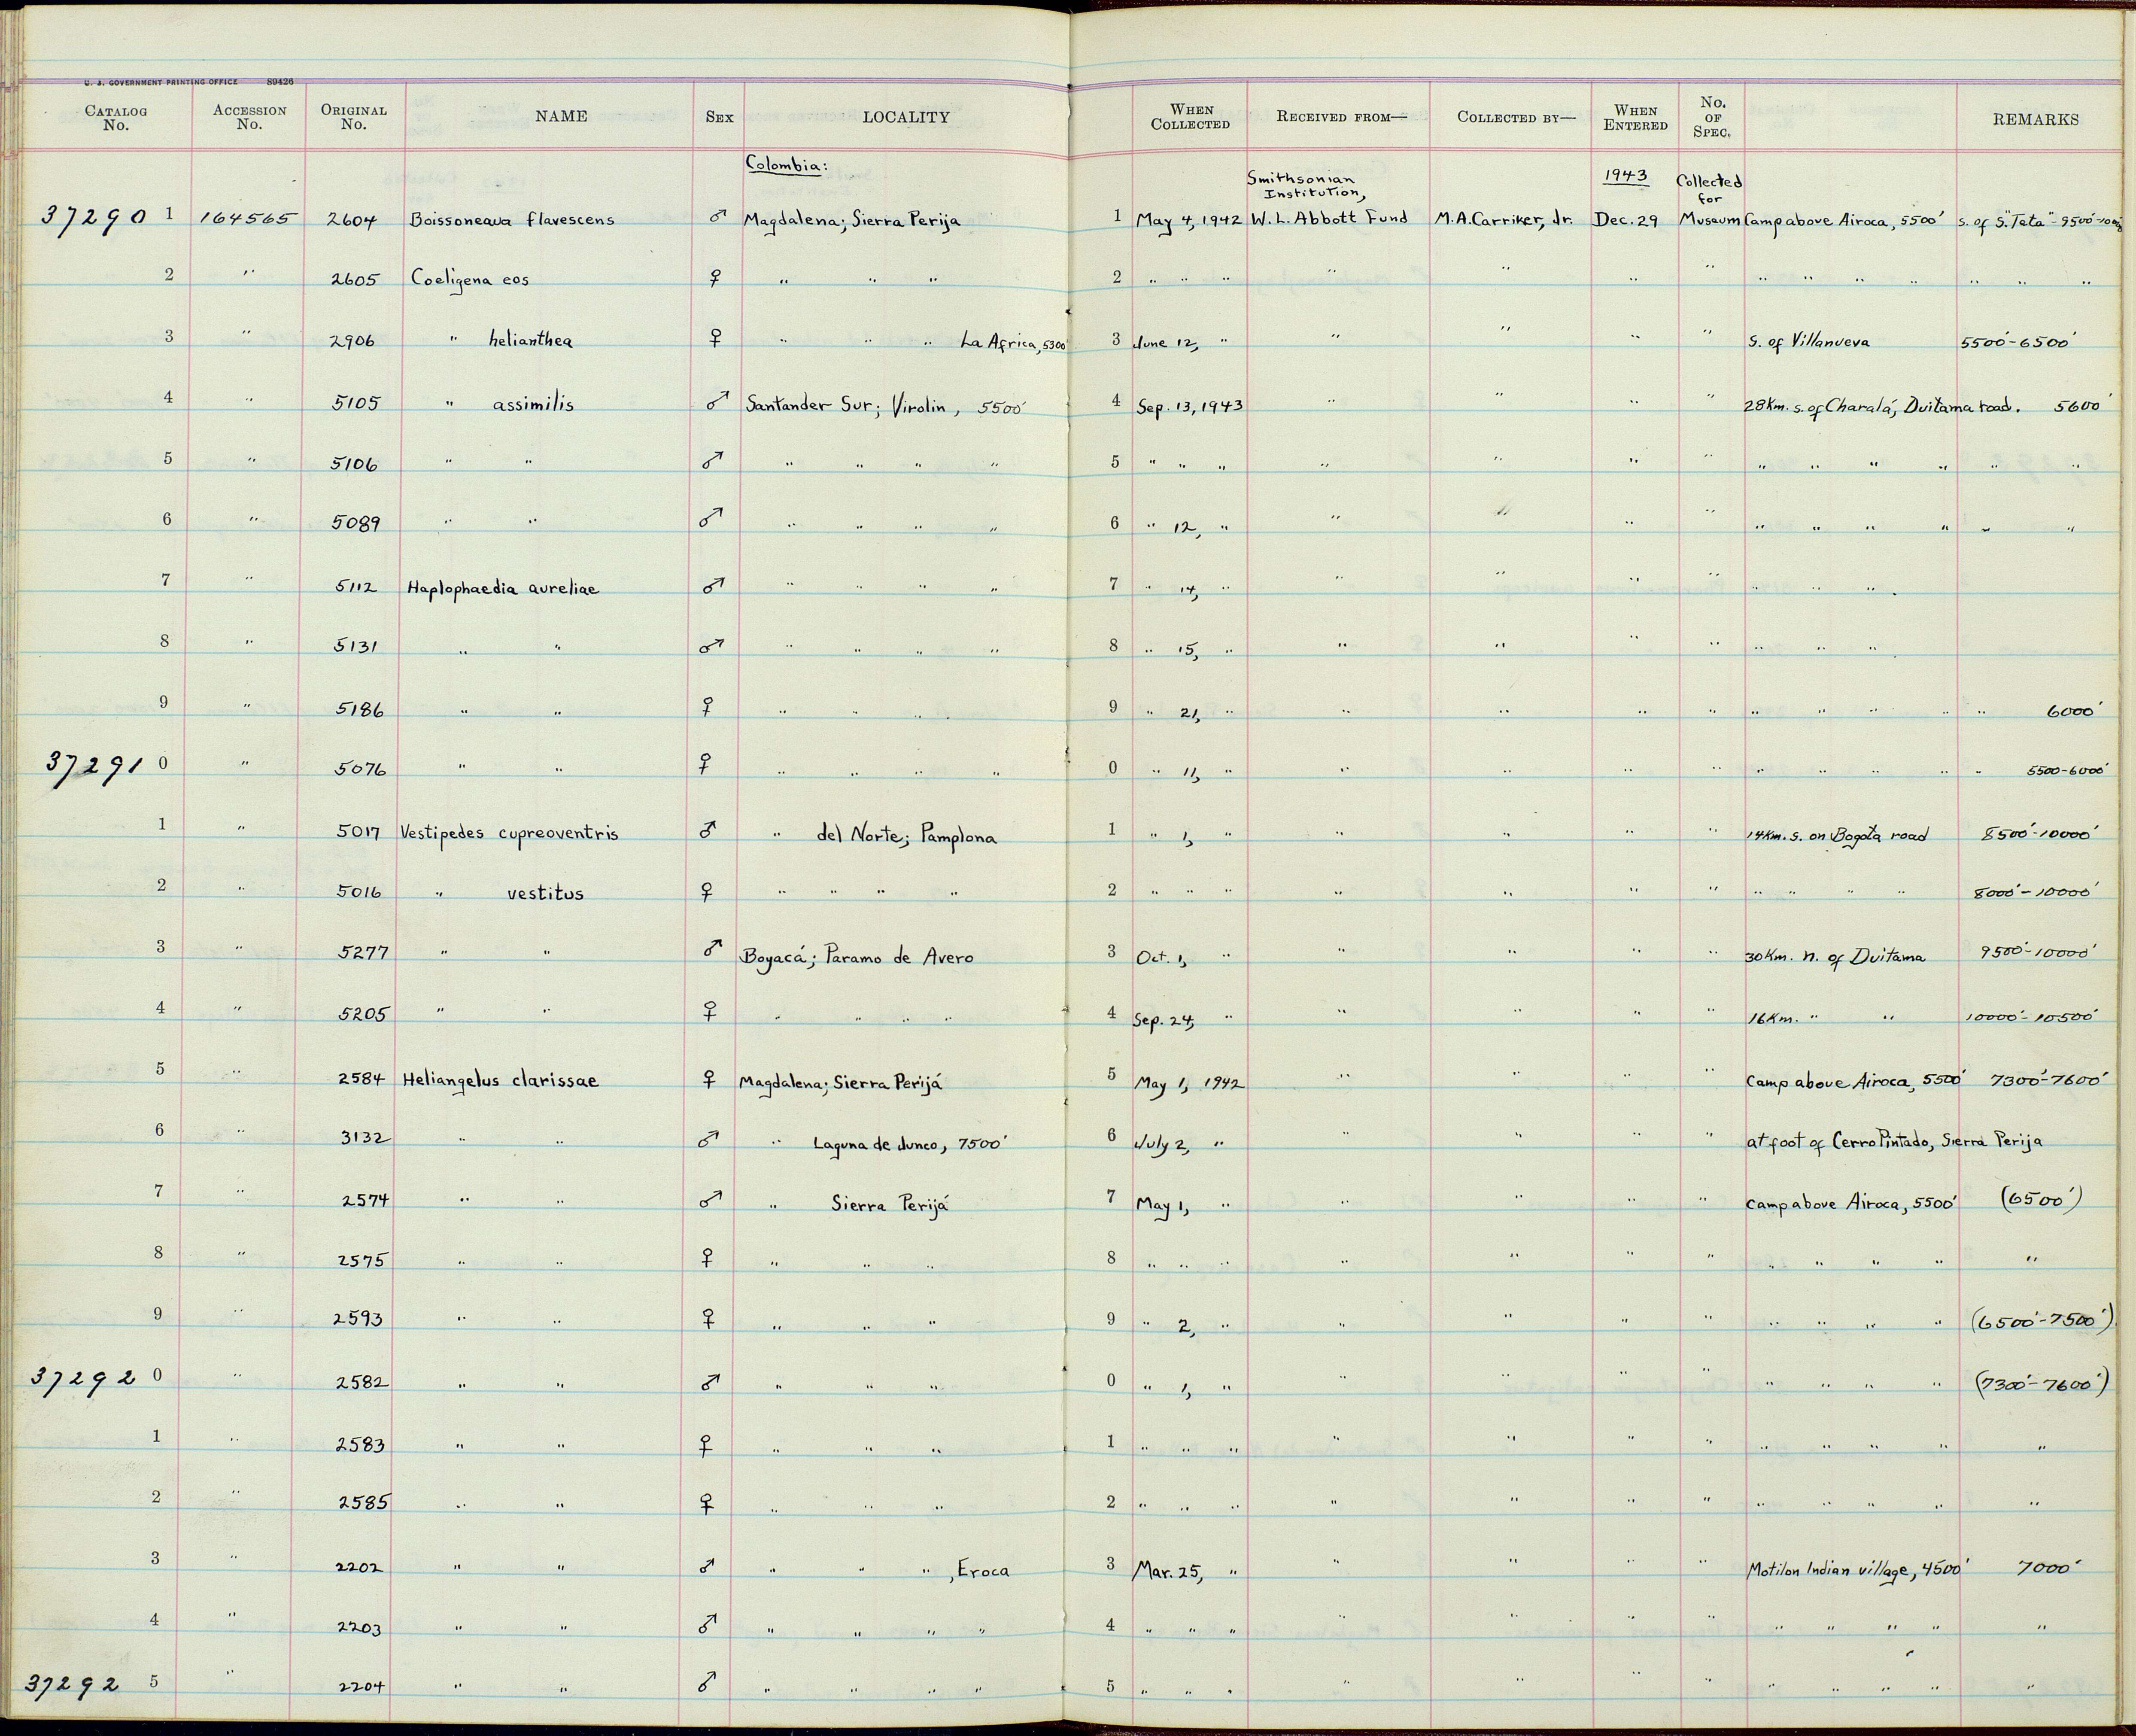This screenshot has width=2136, height=1736.
Task: Click the 'Oct. 1' collection date
Action: [1161, 958]
